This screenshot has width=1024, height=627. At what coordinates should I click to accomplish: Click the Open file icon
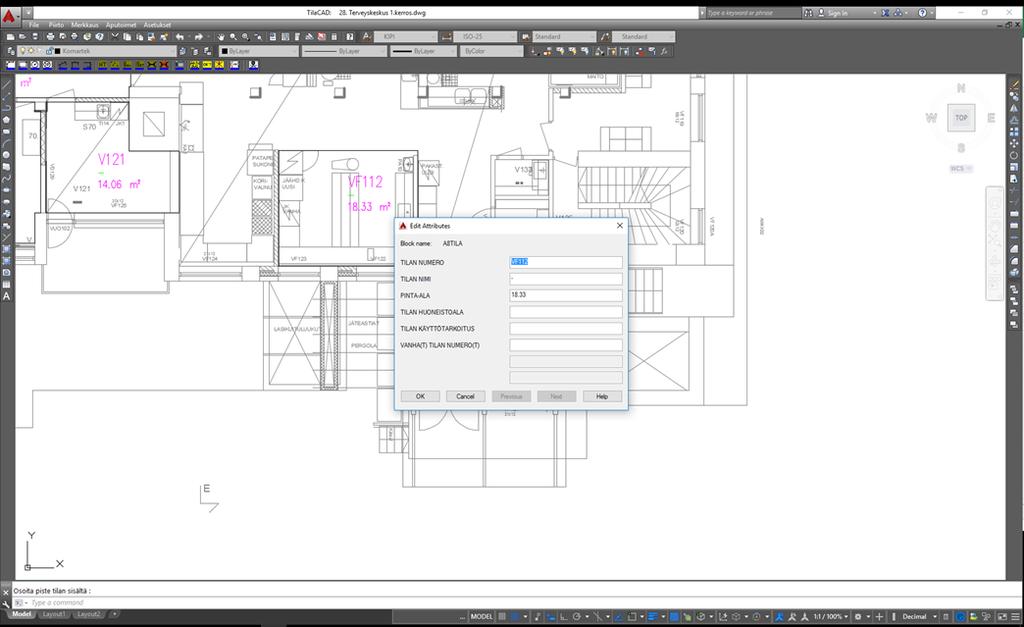(23, 37)
